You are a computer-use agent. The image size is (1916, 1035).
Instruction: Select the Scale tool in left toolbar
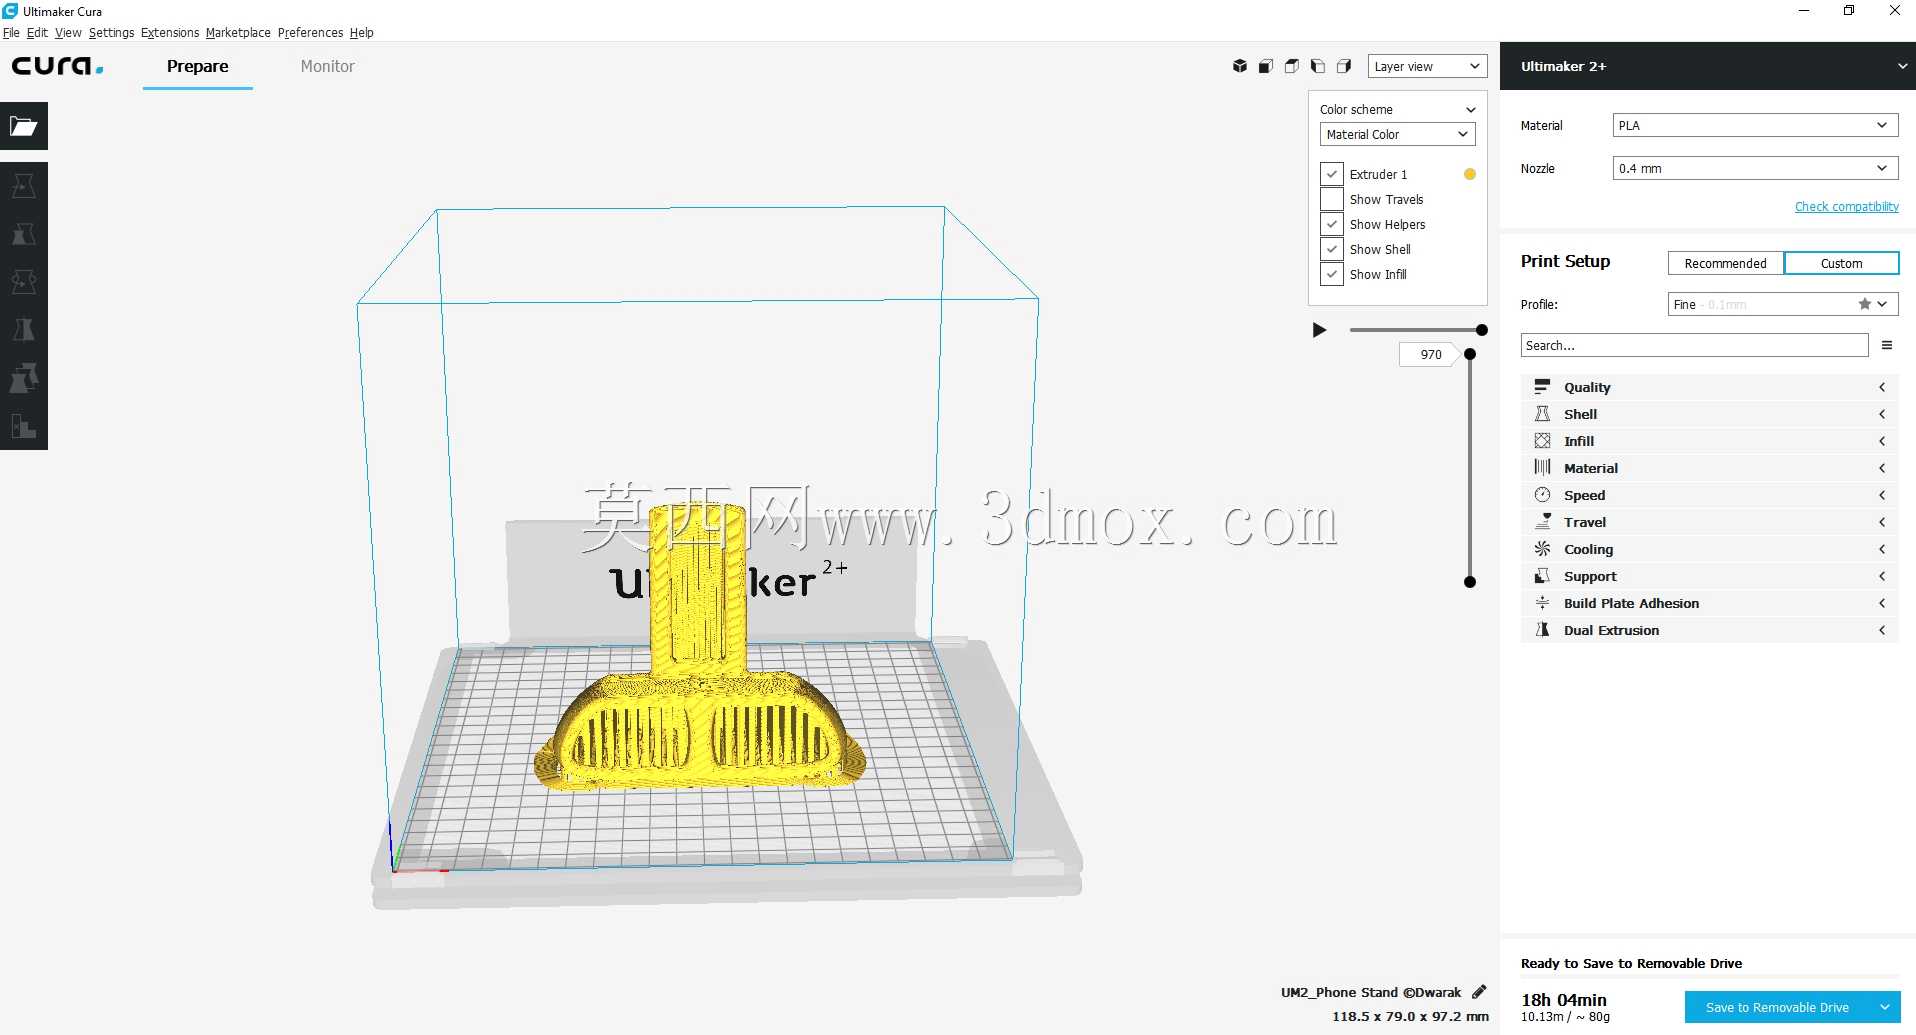(24, 234)
